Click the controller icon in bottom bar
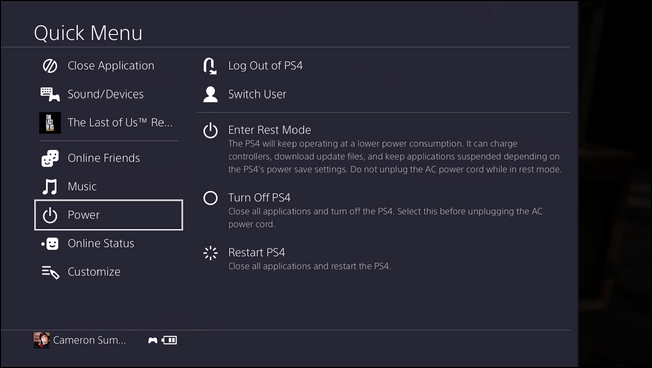 pos(153,341)
